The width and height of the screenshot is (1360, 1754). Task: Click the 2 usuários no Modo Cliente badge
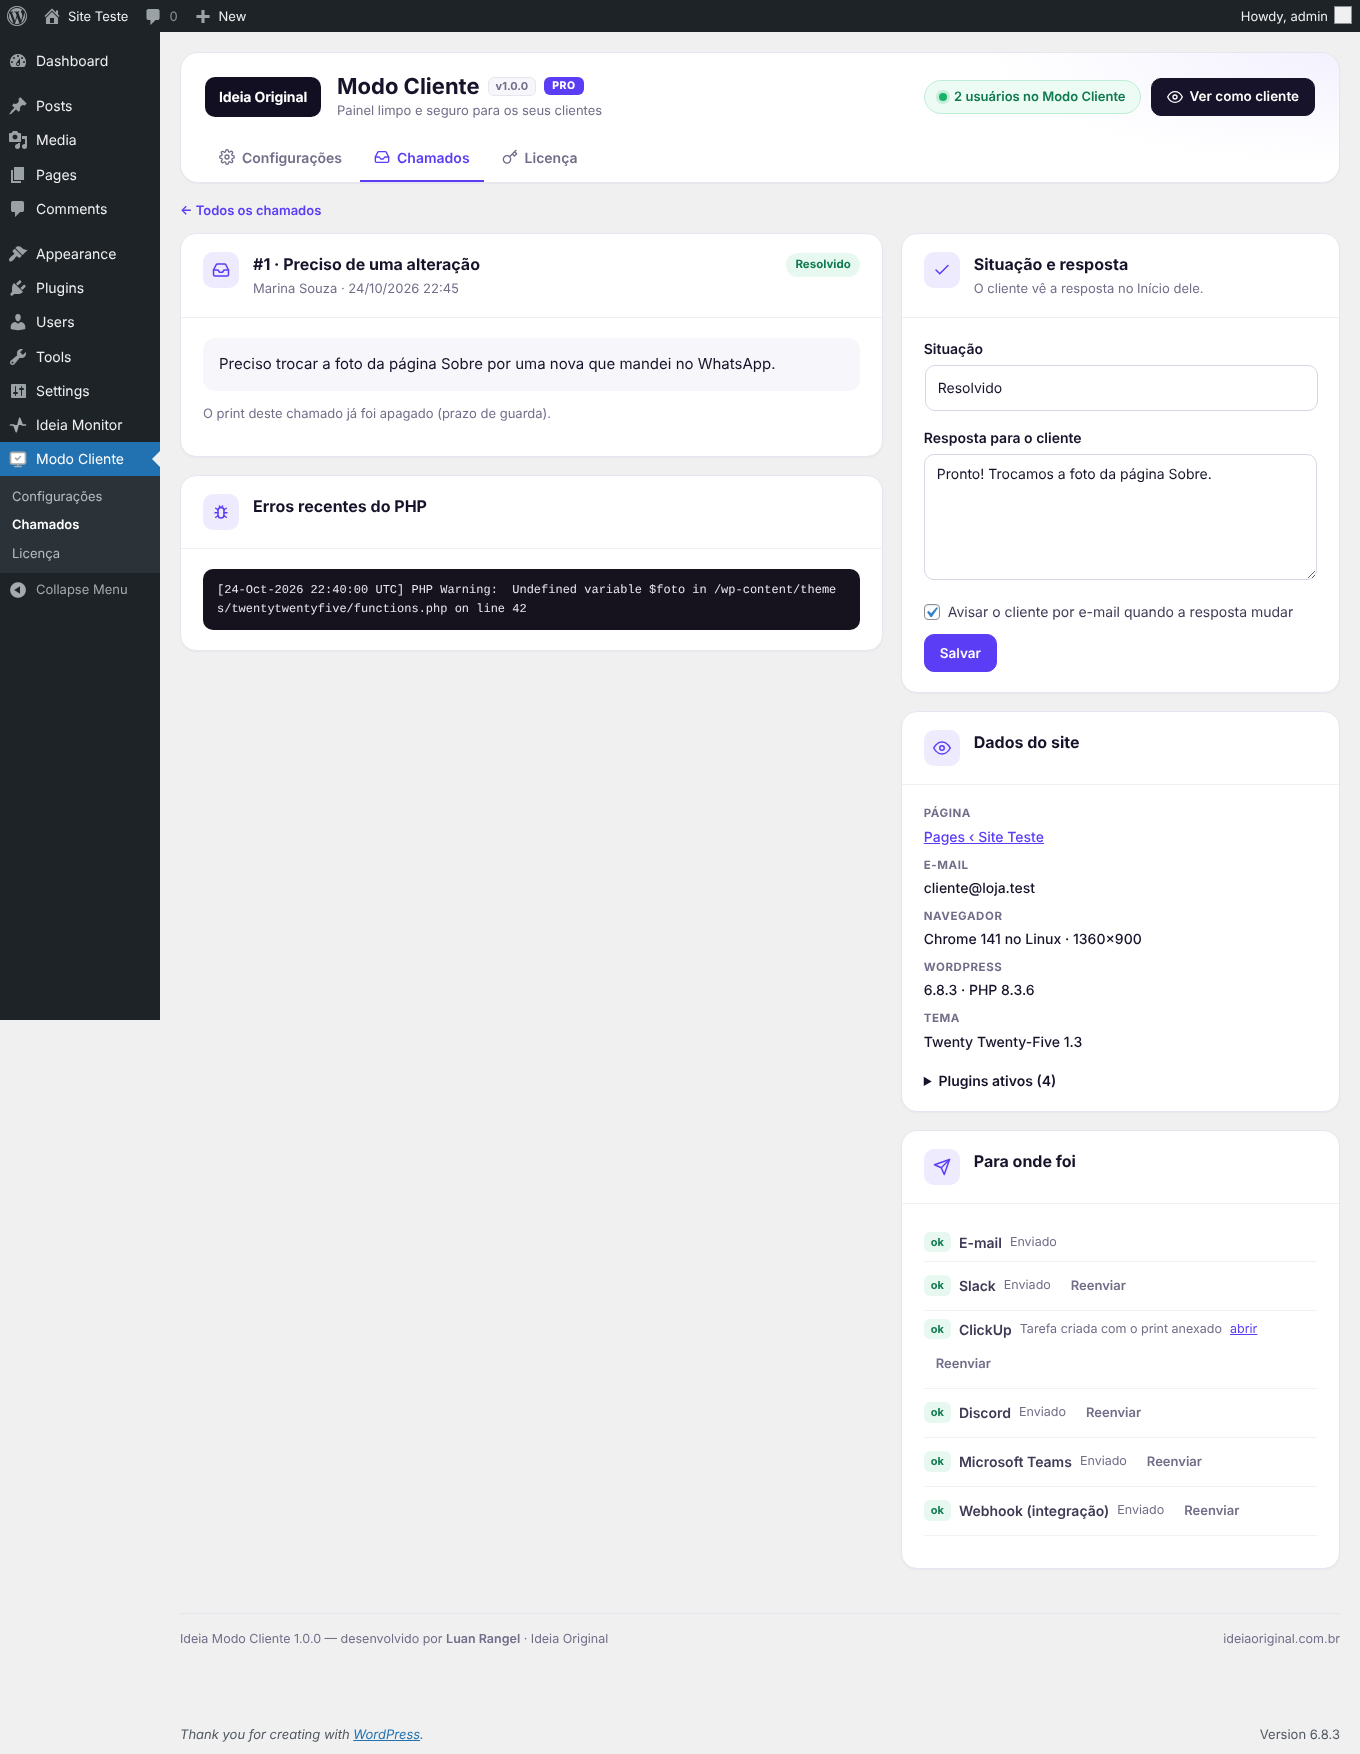(x=1032, y=97)
